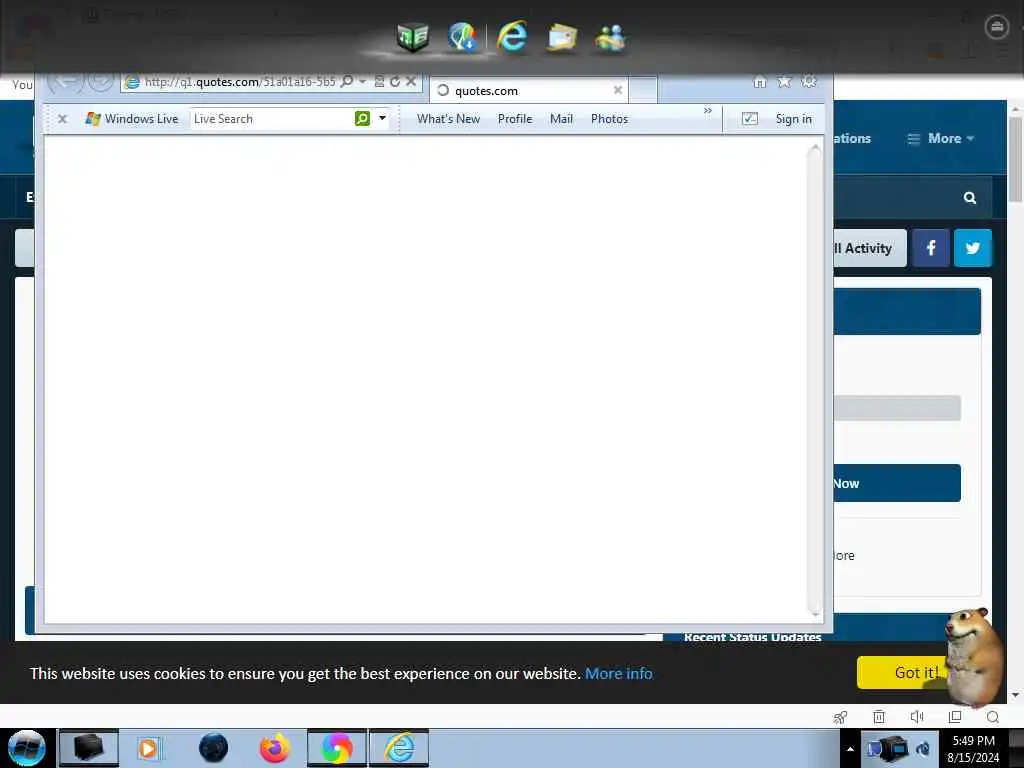Open the Windows Start menu
This screenshot has width=1024, height=768.
pyautogui.click(x=27, y=748)
